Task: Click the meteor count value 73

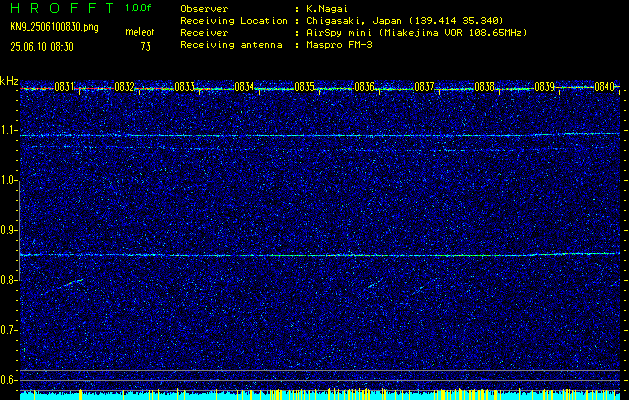Action: pyautogui.click(x=146, y=47)
